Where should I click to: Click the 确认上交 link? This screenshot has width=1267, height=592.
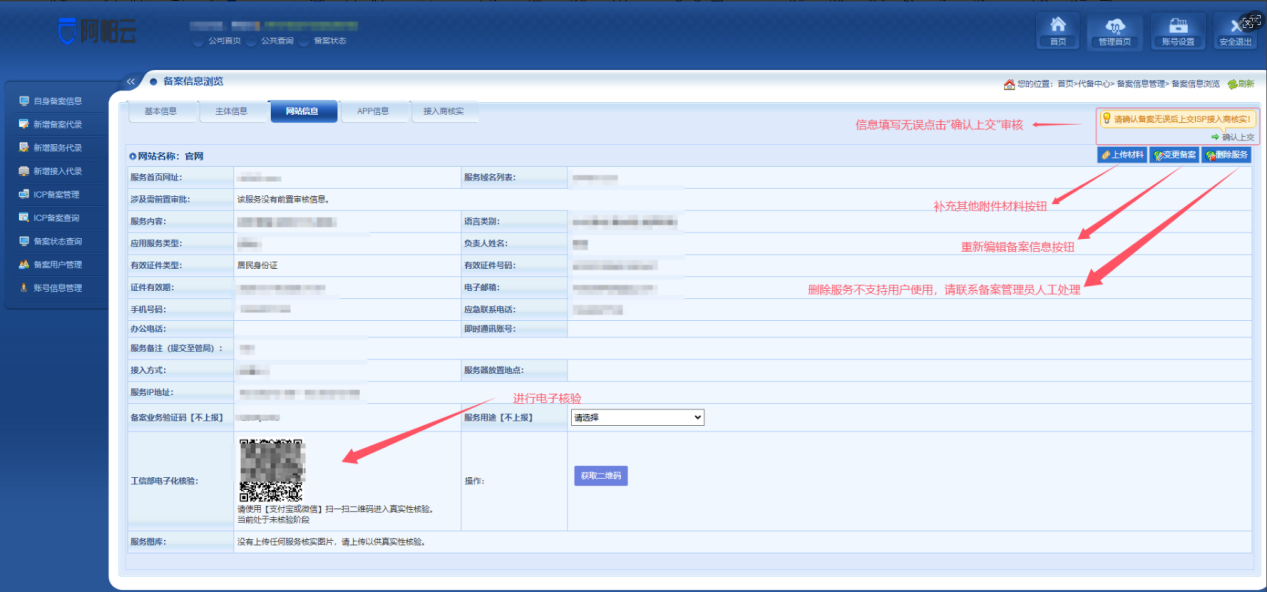[x=1237, y=137]
